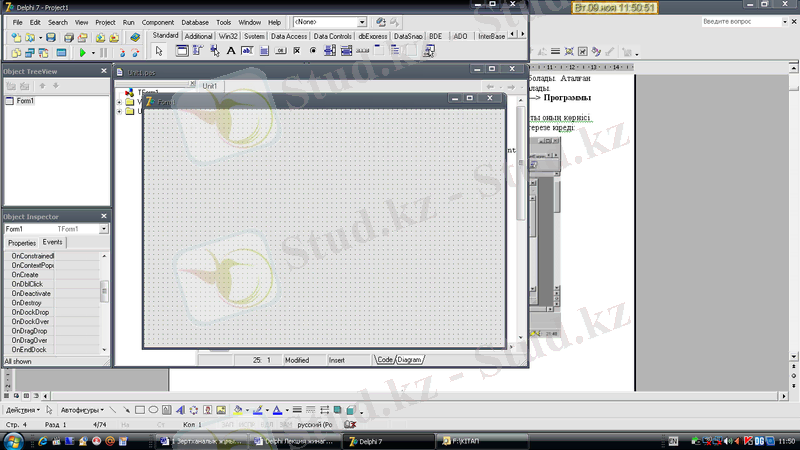This screenshot has height=450, width=800.
Task: Select the Edit component
Action: pos(247,51)
